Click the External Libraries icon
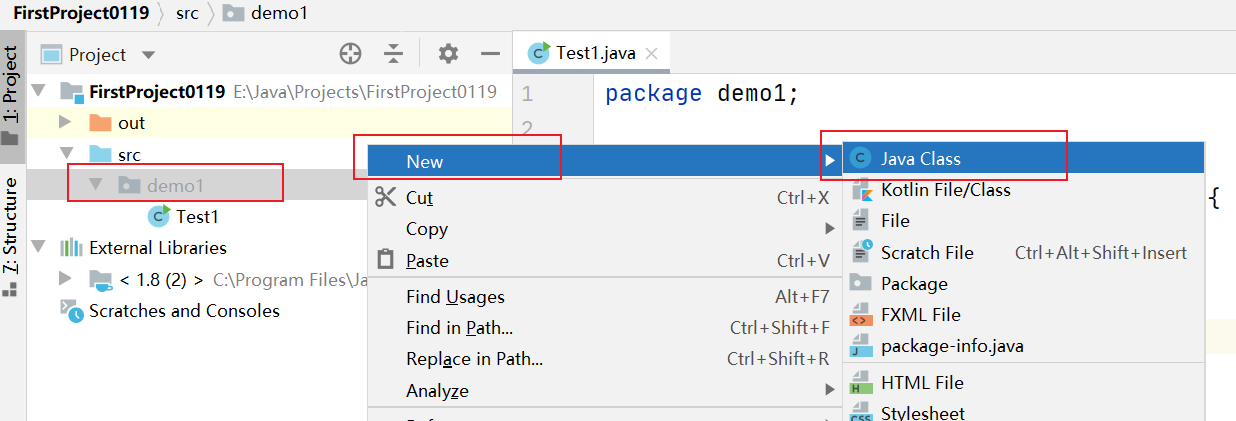 [x=71, y=248]
